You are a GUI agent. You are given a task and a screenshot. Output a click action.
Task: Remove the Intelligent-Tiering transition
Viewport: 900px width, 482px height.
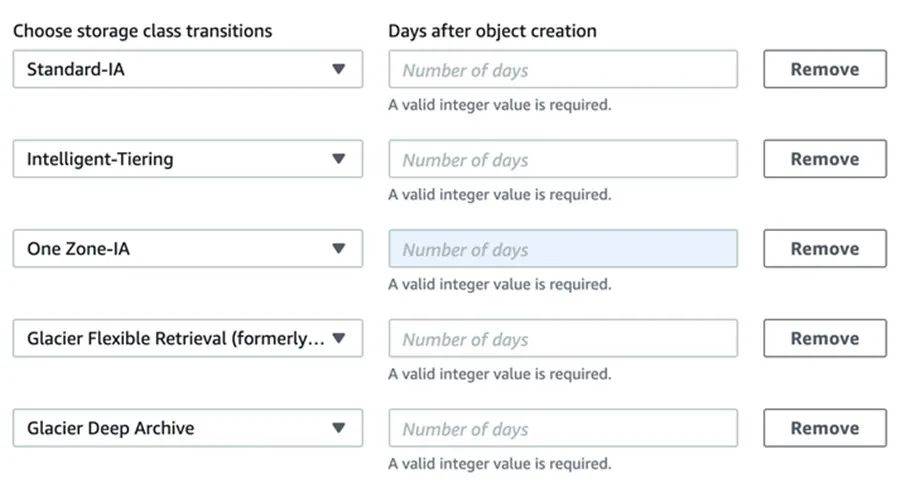point(825,158)
